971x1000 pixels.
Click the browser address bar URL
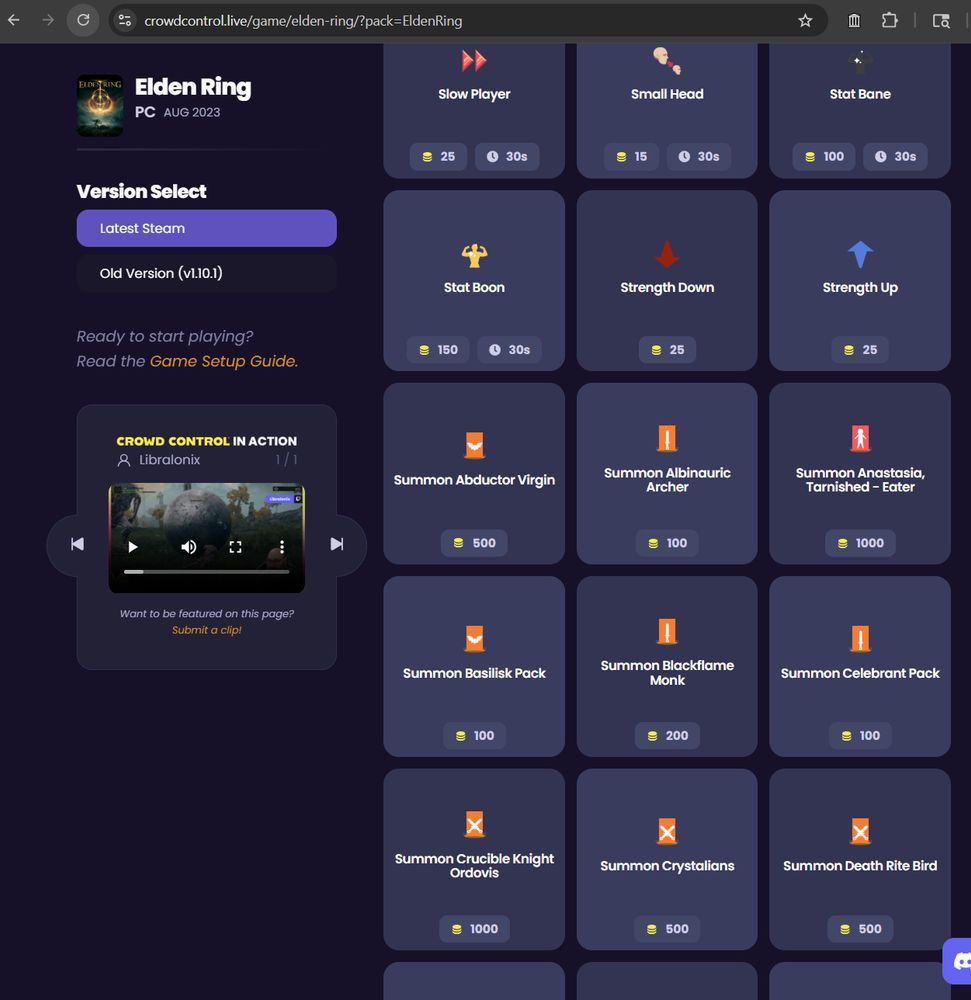[x=303, y=20]
